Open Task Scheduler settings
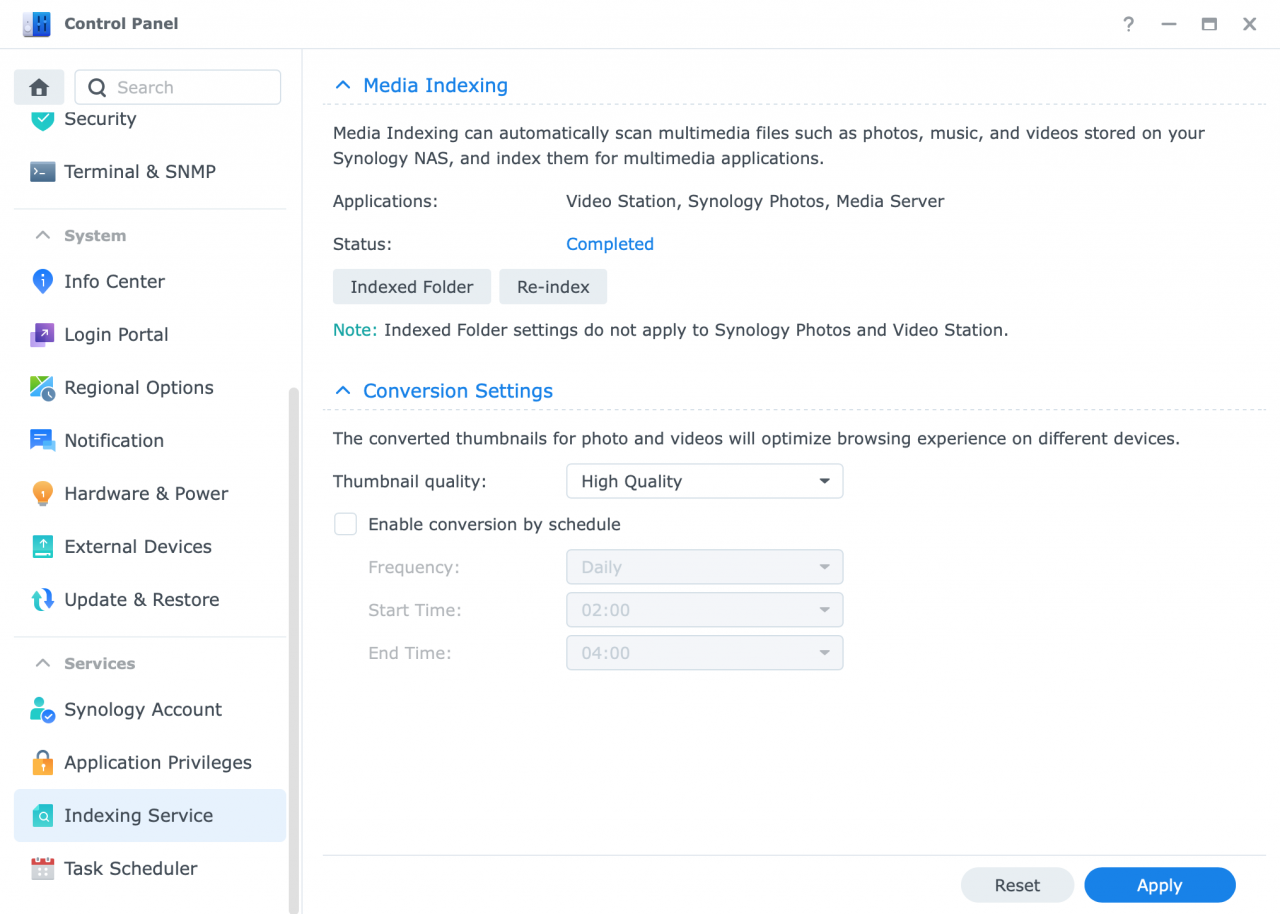 pos(131,868)
